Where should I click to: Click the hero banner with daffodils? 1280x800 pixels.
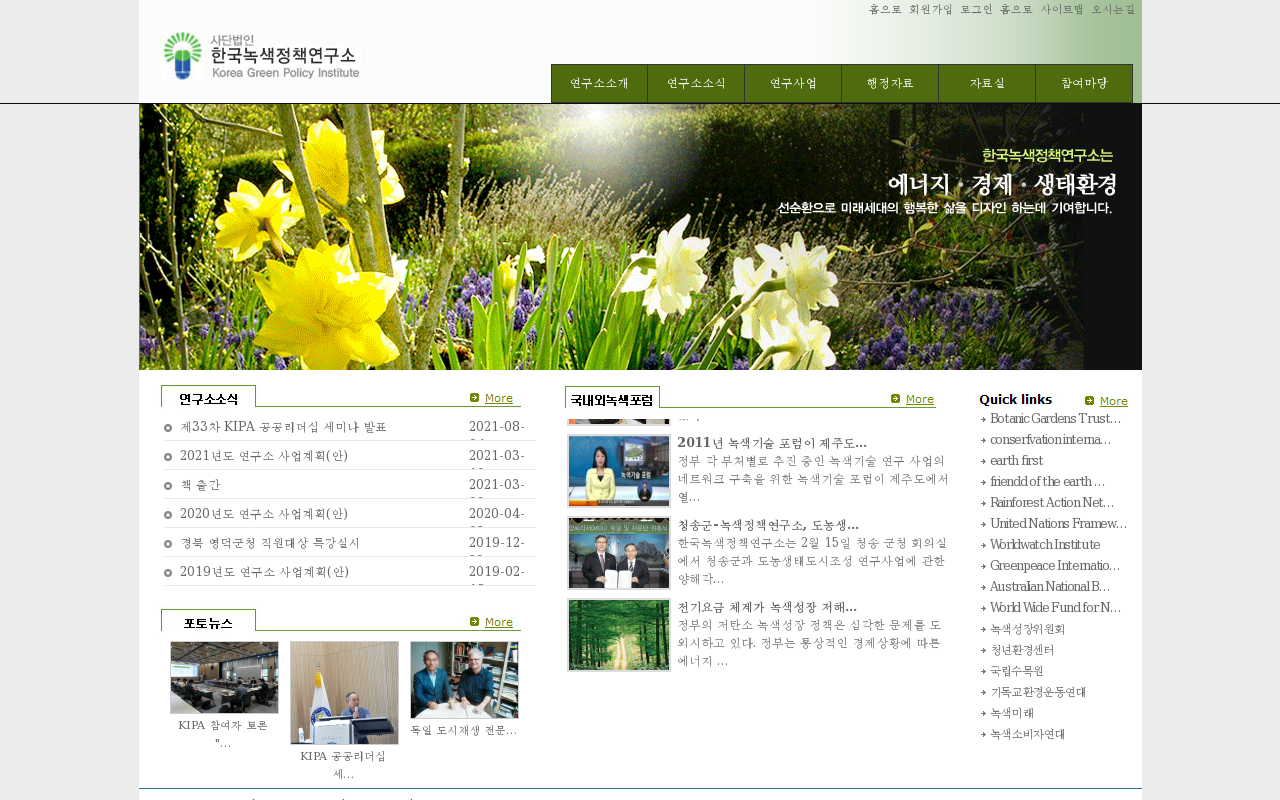[640, 237]
